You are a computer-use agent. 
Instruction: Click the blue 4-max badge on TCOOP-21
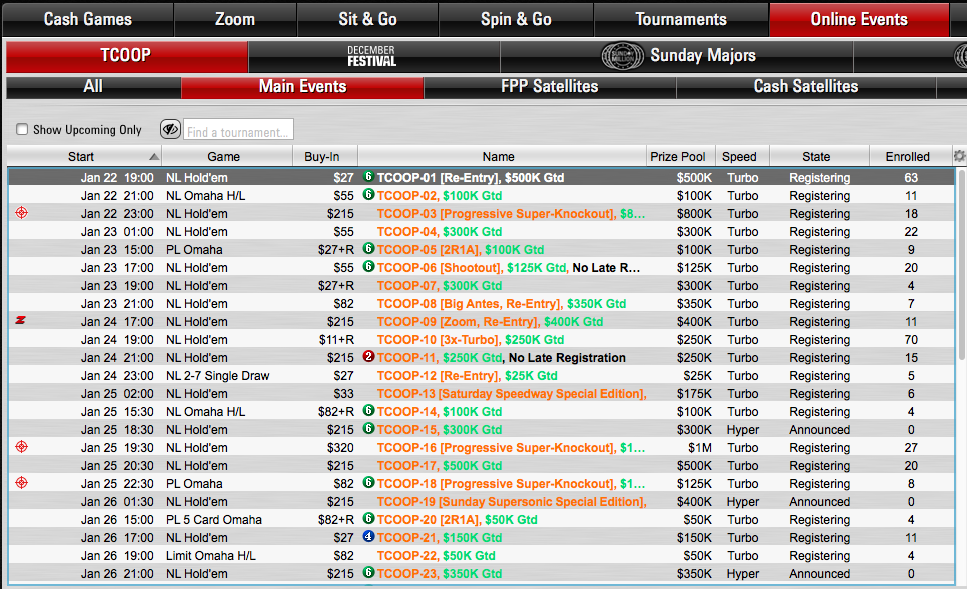coord(368,537)
